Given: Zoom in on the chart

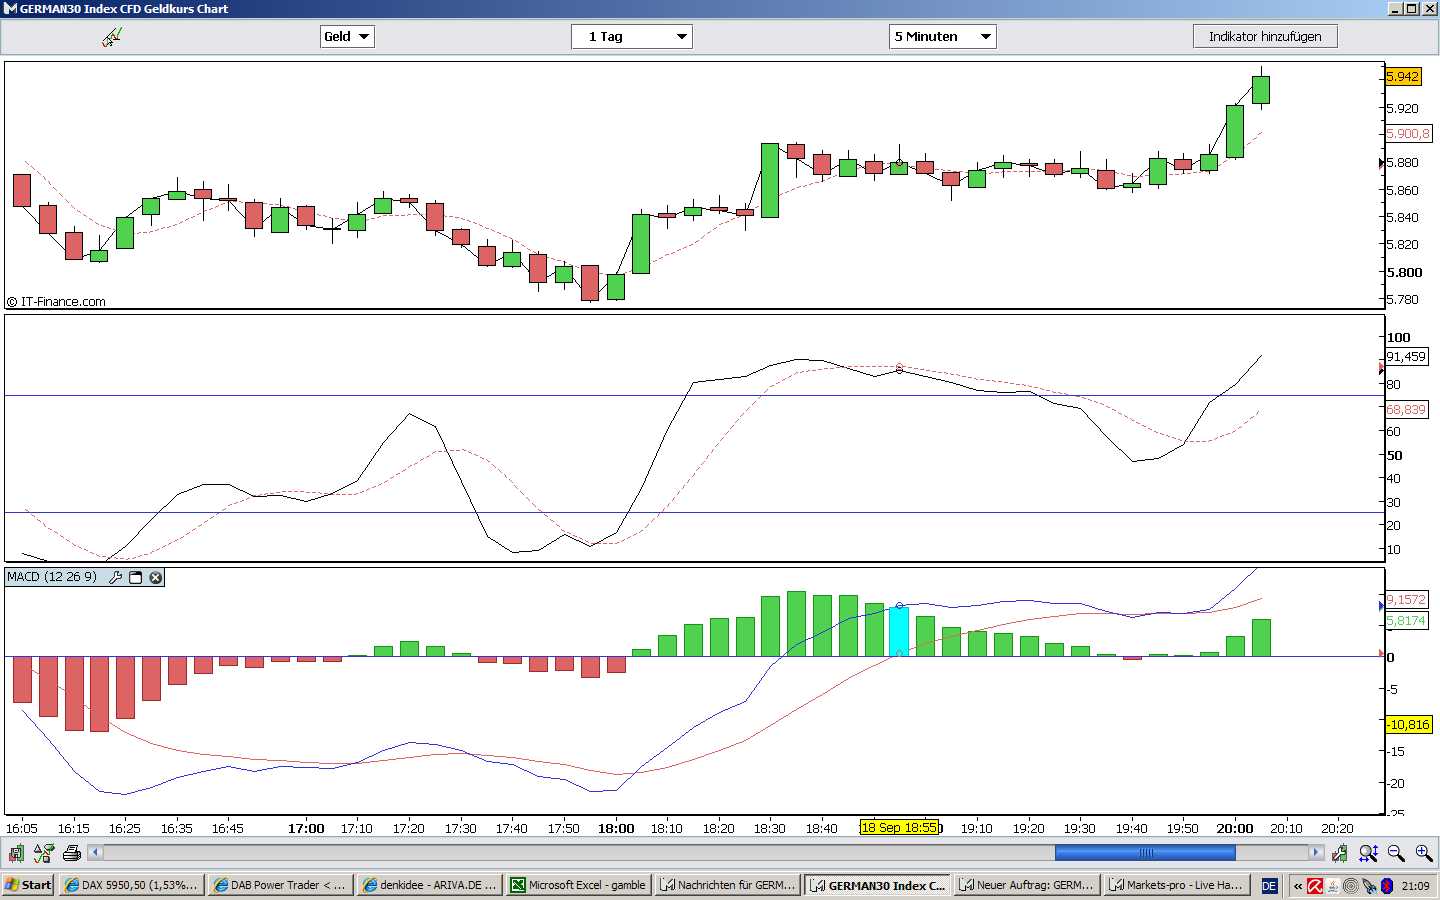Looking at the screenshot, I should [x=1424, y=853].
